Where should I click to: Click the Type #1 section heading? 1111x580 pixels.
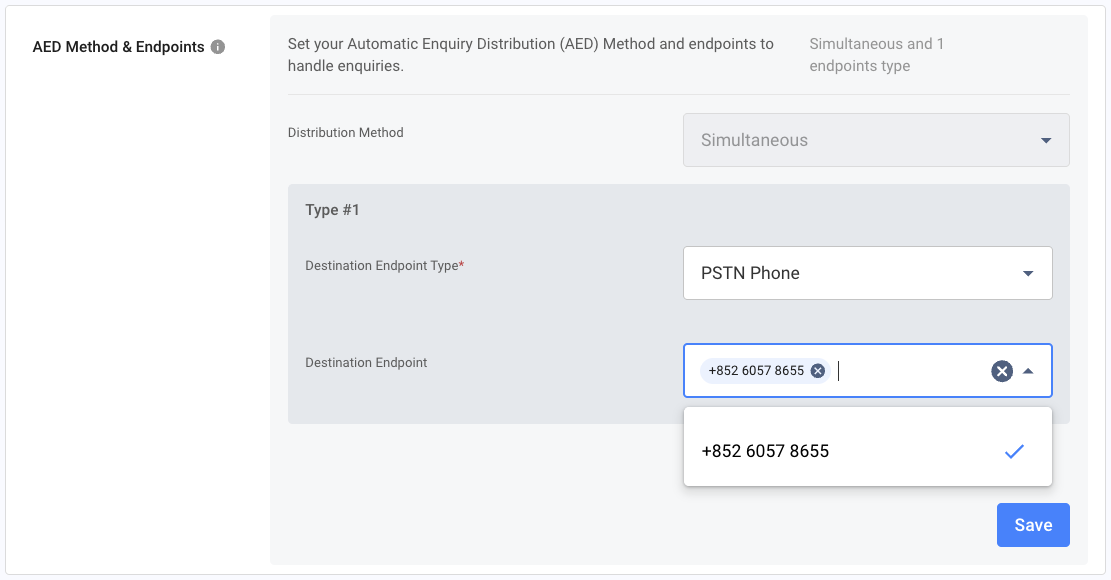pyautogui.click(x=332, y=210)
